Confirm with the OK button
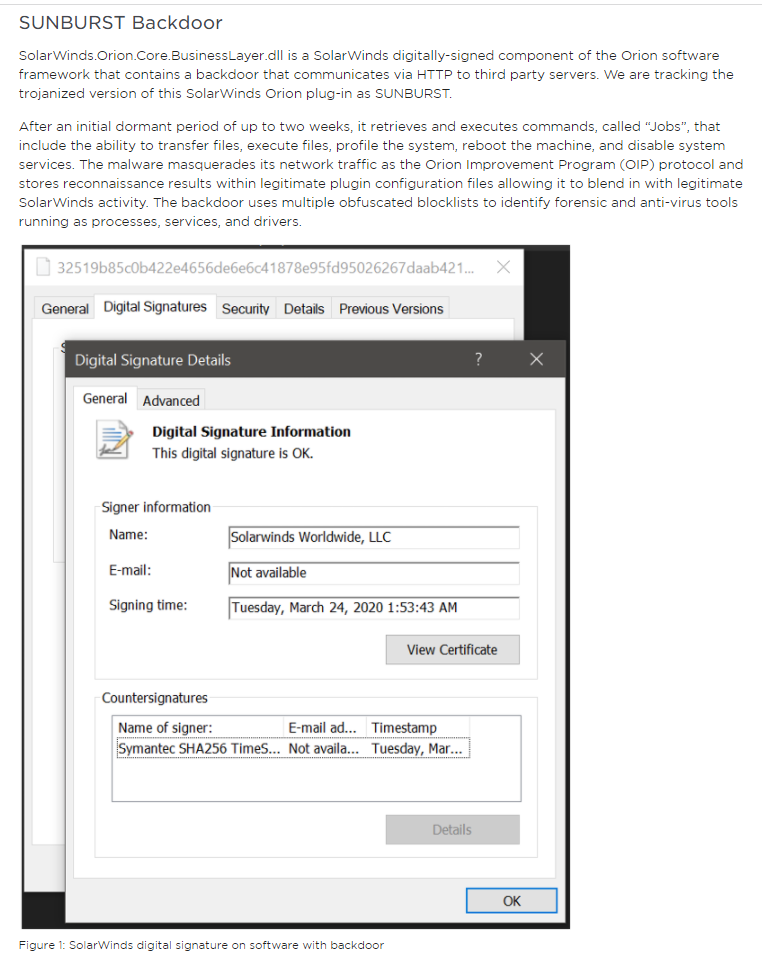This screenshot has width=762, height=957. click(x=511, y=901)
